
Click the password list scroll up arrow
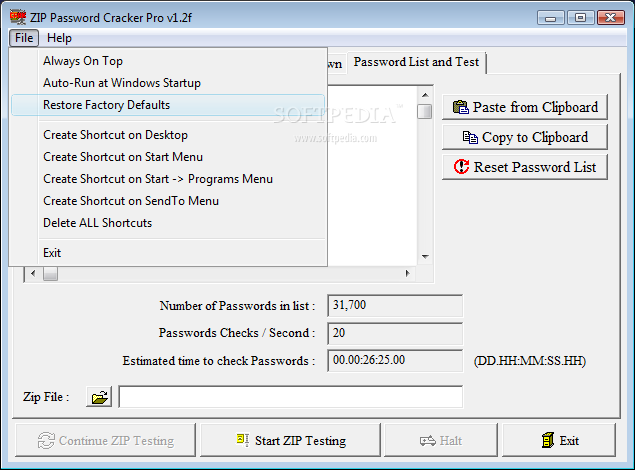pyautogui.click(x=425, y=95)
